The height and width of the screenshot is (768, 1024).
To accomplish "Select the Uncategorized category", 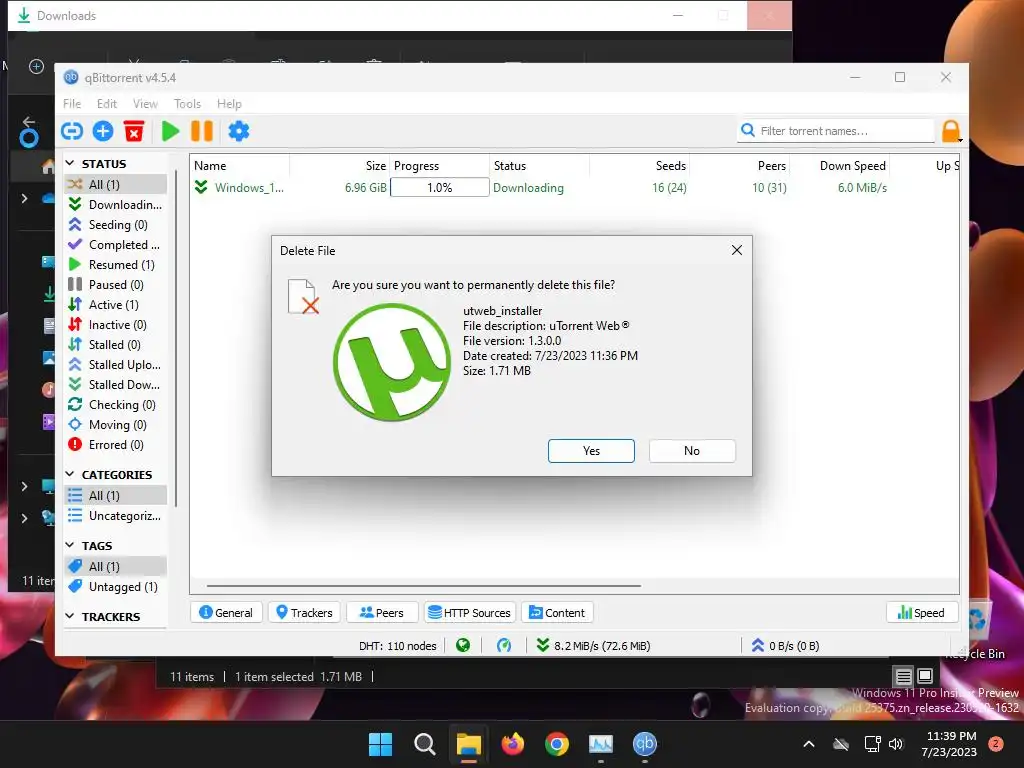I will click(x=116, y=516).
